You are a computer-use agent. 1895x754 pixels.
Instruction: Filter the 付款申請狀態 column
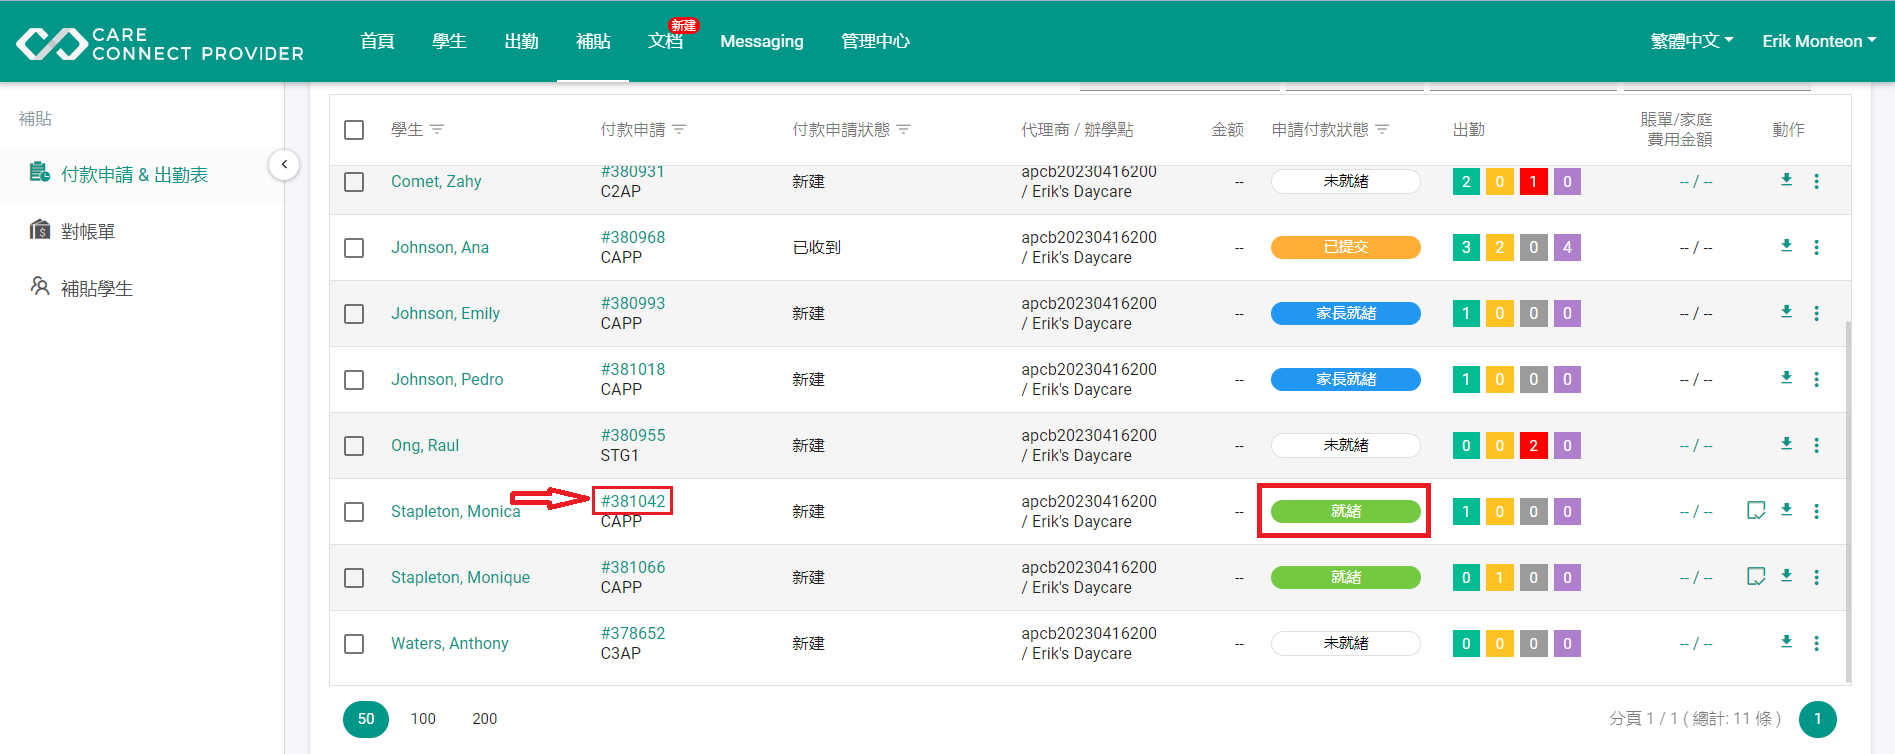(903, 130)
